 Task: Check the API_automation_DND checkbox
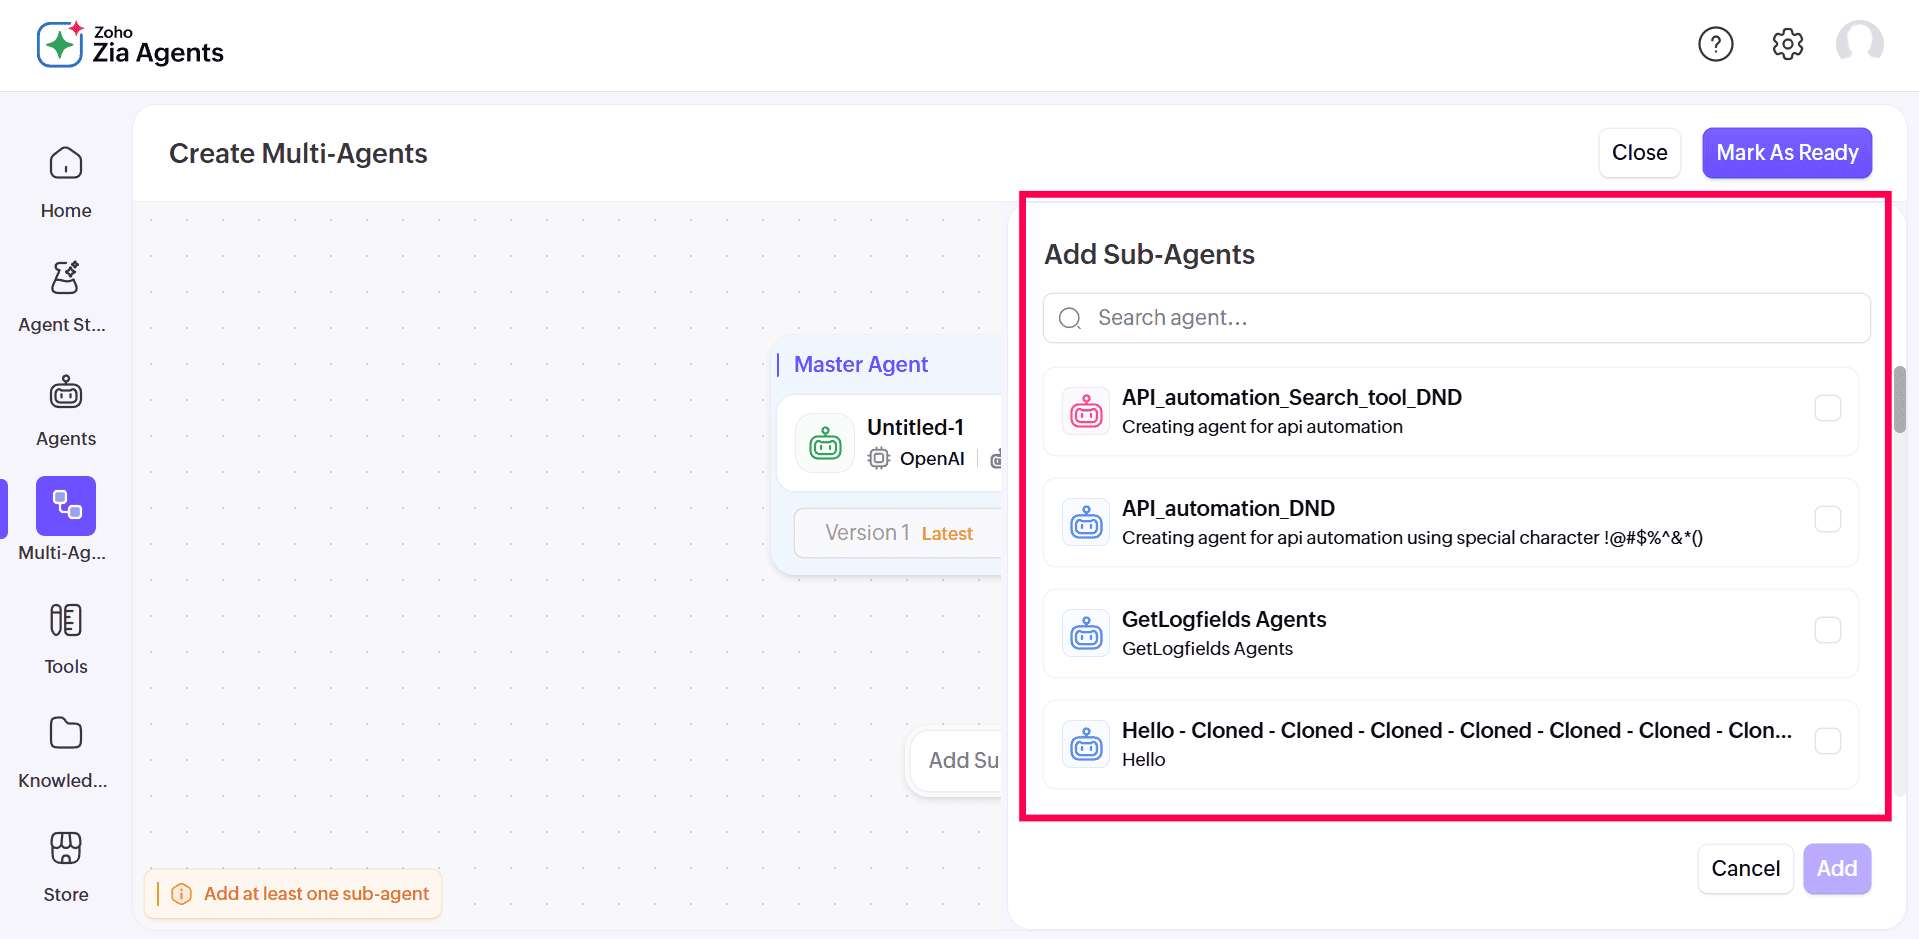[x=1828, y=519]
